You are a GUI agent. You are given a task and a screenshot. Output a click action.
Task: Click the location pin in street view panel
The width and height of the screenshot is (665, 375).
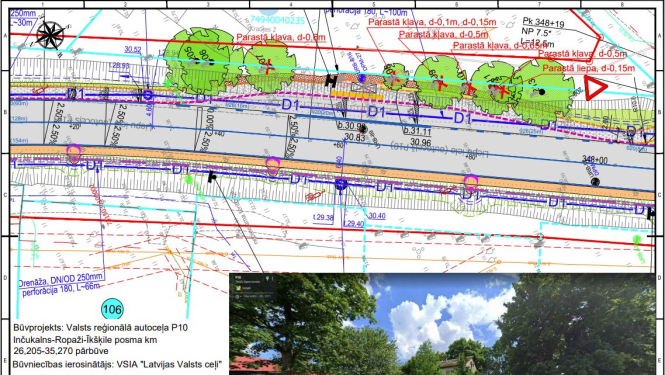tap(267, 279)
